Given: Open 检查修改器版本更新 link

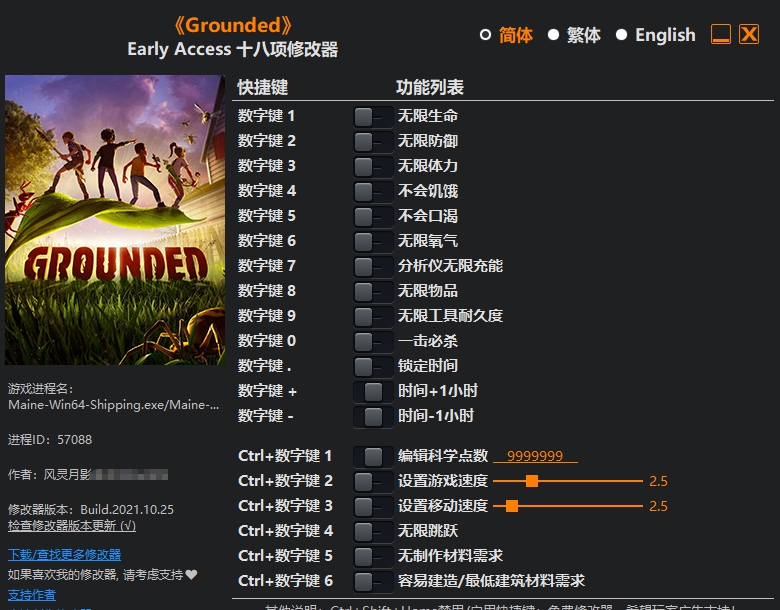Looking at the screenshot, I should coord(72,525).
